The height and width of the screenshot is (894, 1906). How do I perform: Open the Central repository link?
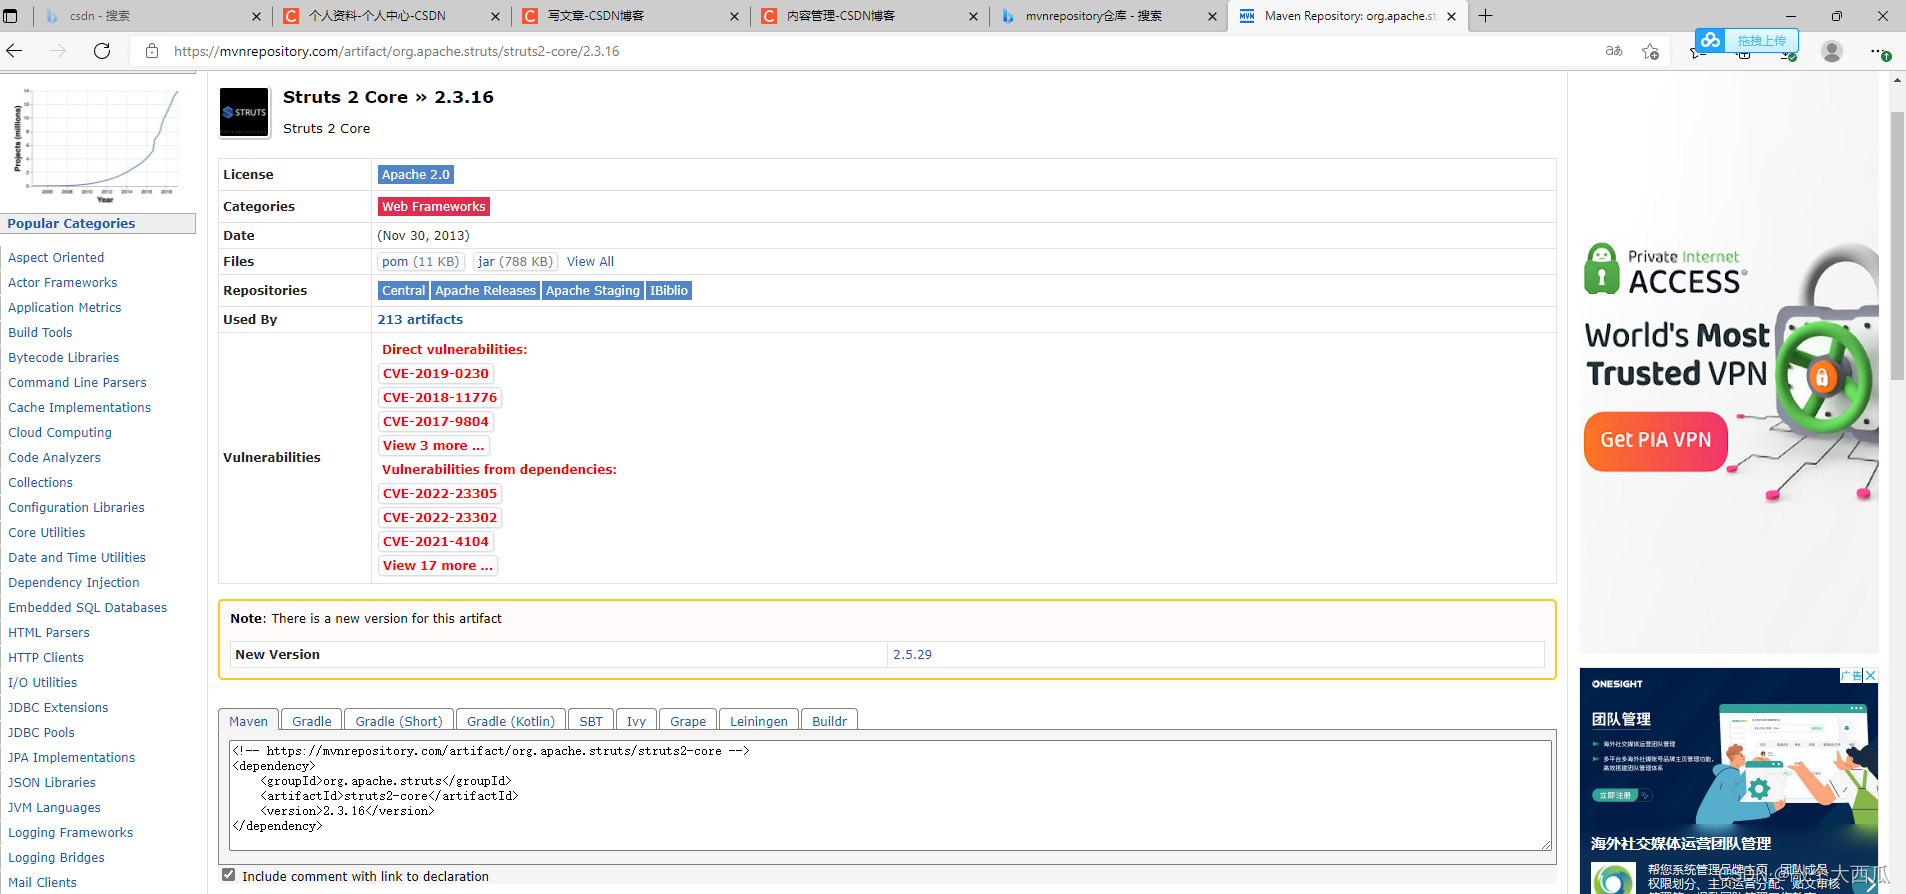pyautogui.click(x=404, y=290)
